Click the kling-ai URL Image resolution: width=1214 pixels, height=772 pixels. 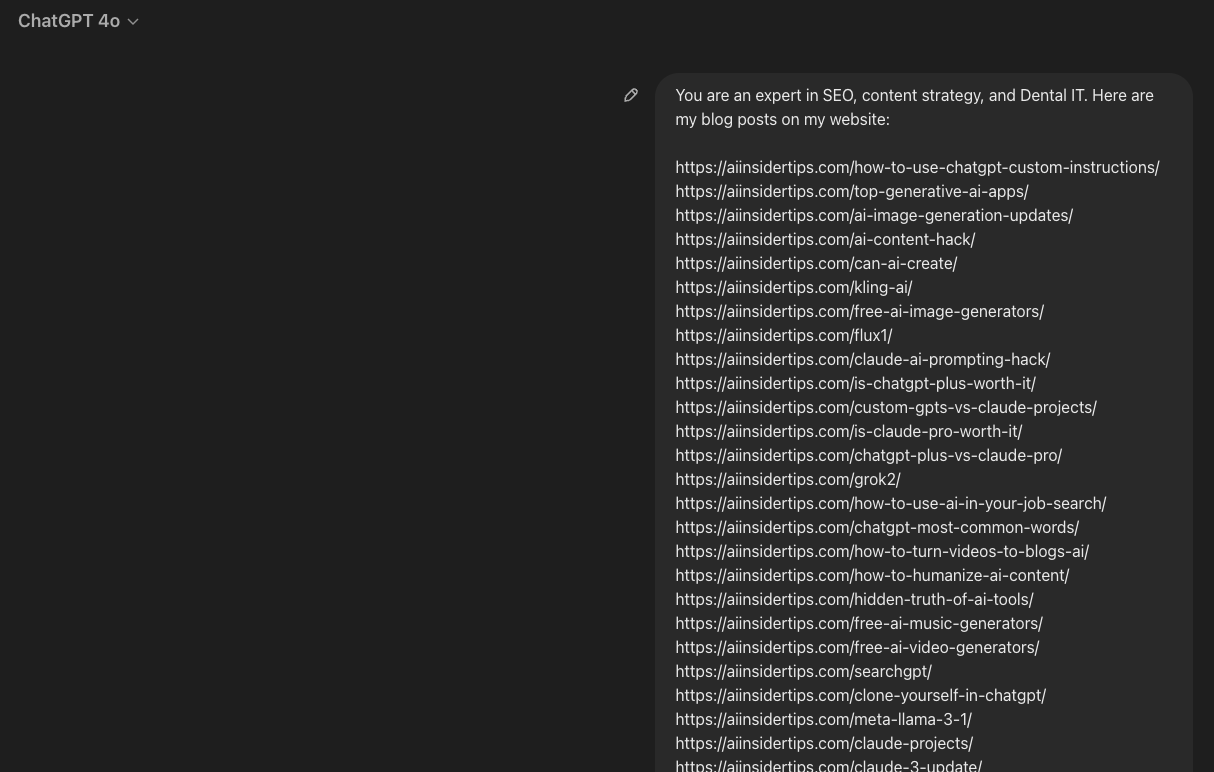[x=793, y=287]
